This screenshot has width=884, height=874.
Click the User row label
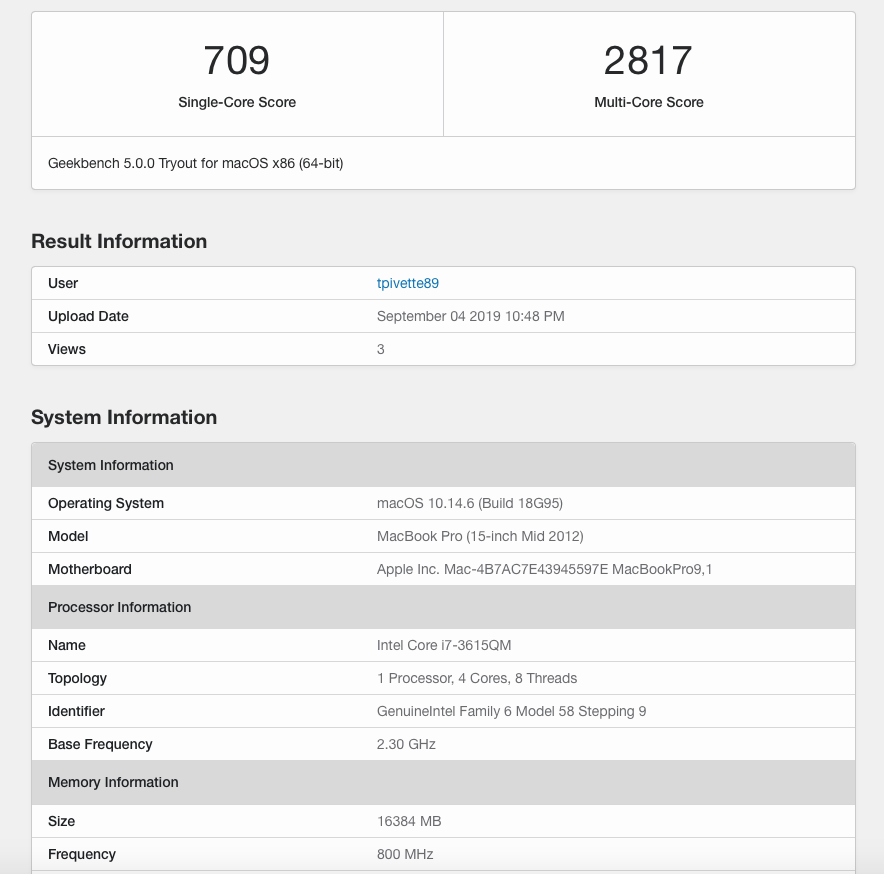coord(63,283)
